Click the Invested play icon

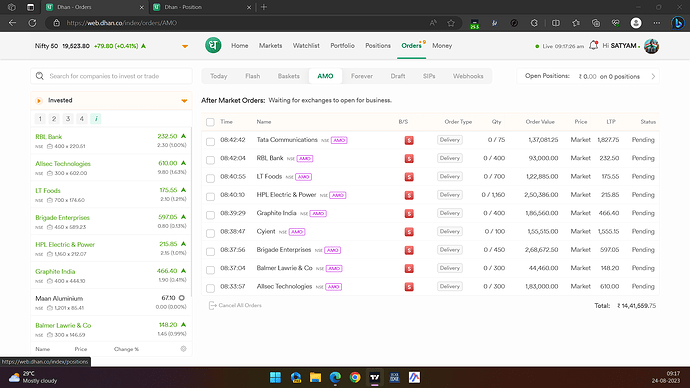tap(39, 101)
